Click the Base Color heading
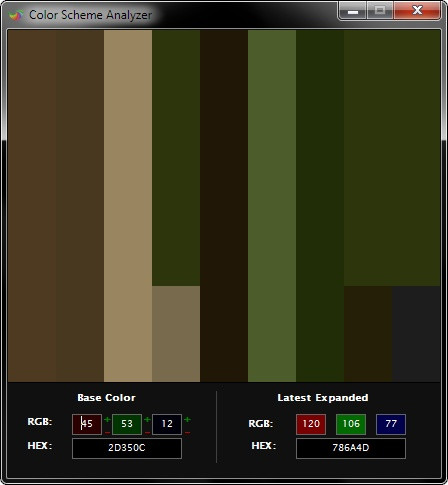This screenshot has height=485, width=448. tap(106, 398)
